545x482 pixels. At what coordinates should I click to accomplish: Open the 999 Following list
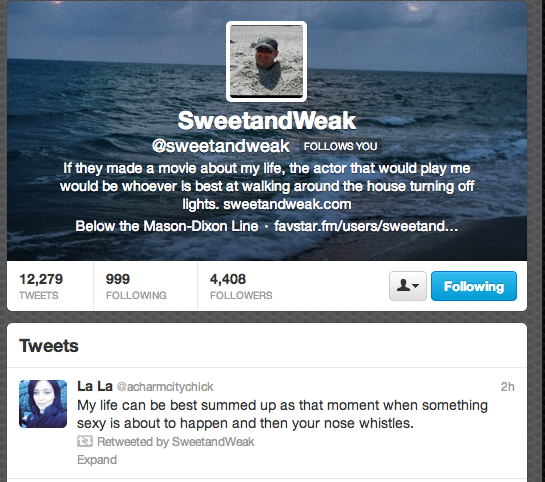point(136,286)
